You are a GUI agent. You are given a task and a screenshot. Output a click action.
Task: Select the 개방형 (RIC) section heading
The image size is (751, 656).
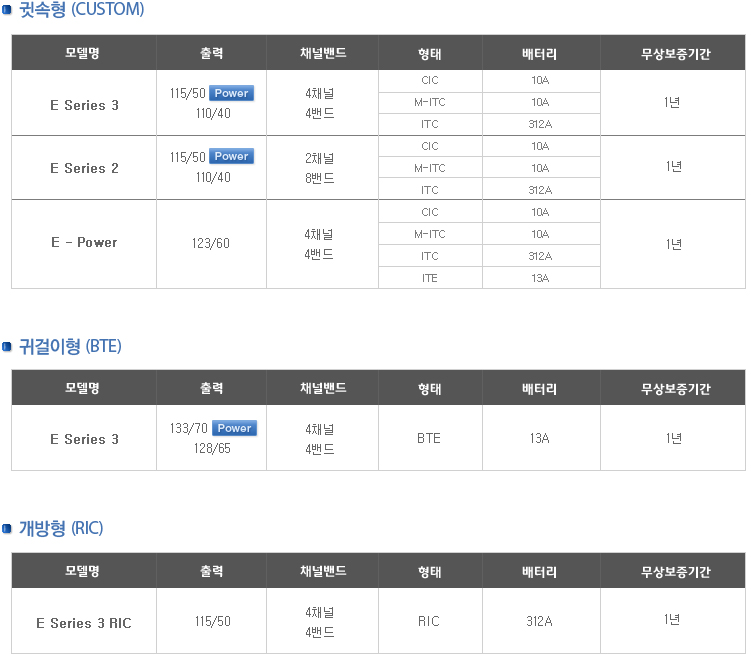tap(61, 528)
